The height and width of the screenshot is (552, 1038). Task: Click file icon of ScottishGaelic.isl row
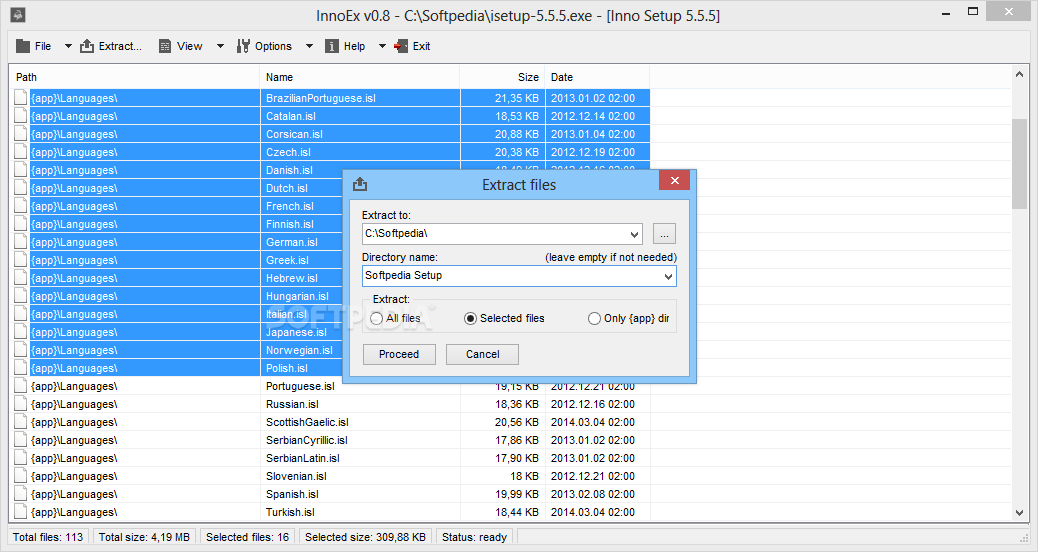point(21,422)
